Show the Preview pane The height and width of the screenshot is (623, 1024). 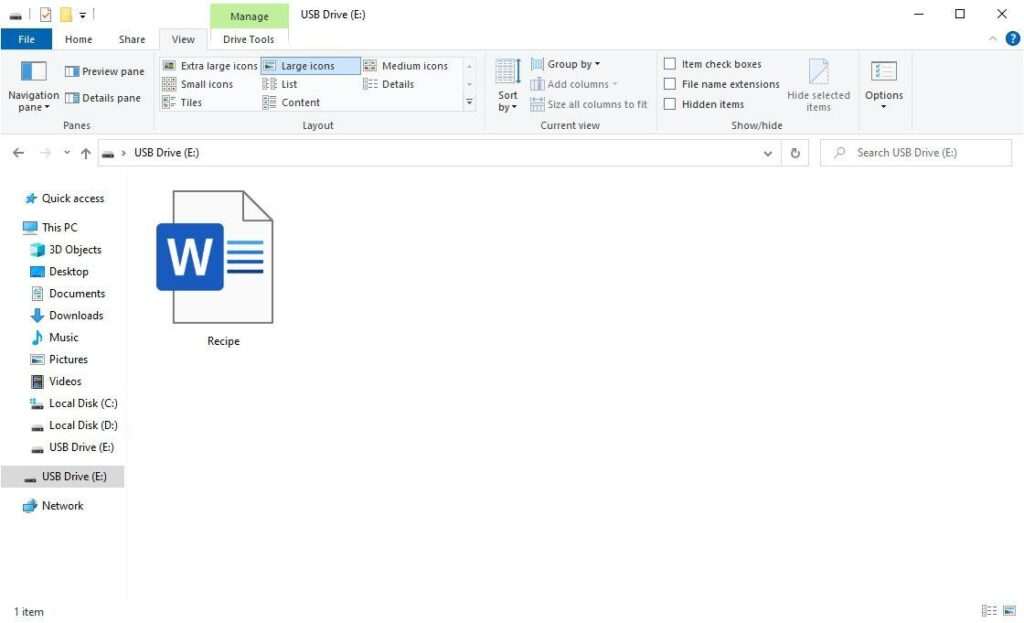pos(104,71)
